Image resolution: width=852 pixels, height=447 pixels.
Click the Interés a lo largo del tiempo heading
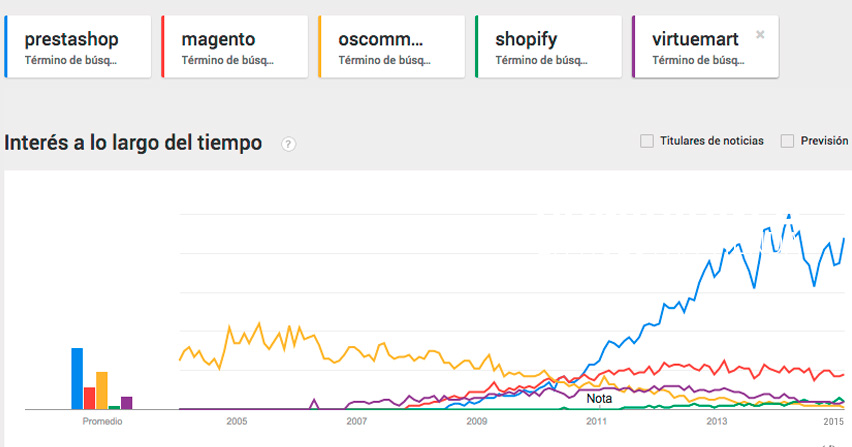click(133, 143)
